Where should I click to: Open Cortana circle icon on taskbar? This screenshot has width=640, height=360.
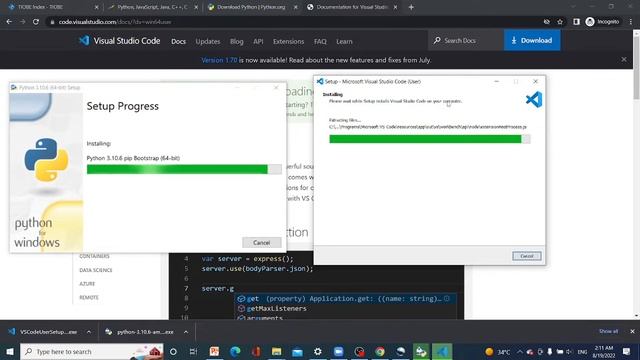click(x=173, y=351)
